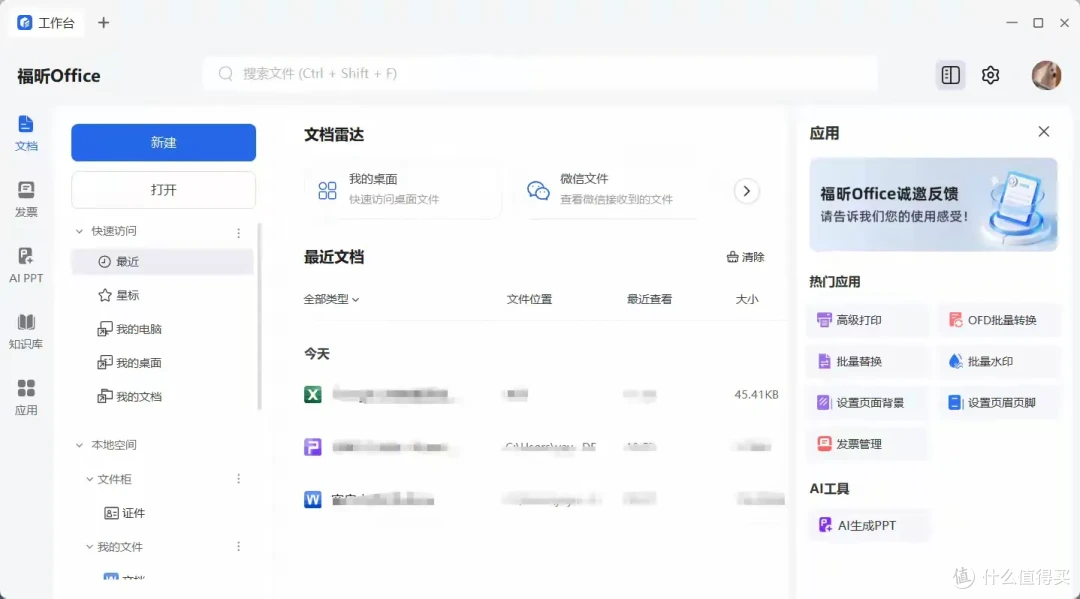Collapse the 文件柜 tree node

click(x=90, y=479)
